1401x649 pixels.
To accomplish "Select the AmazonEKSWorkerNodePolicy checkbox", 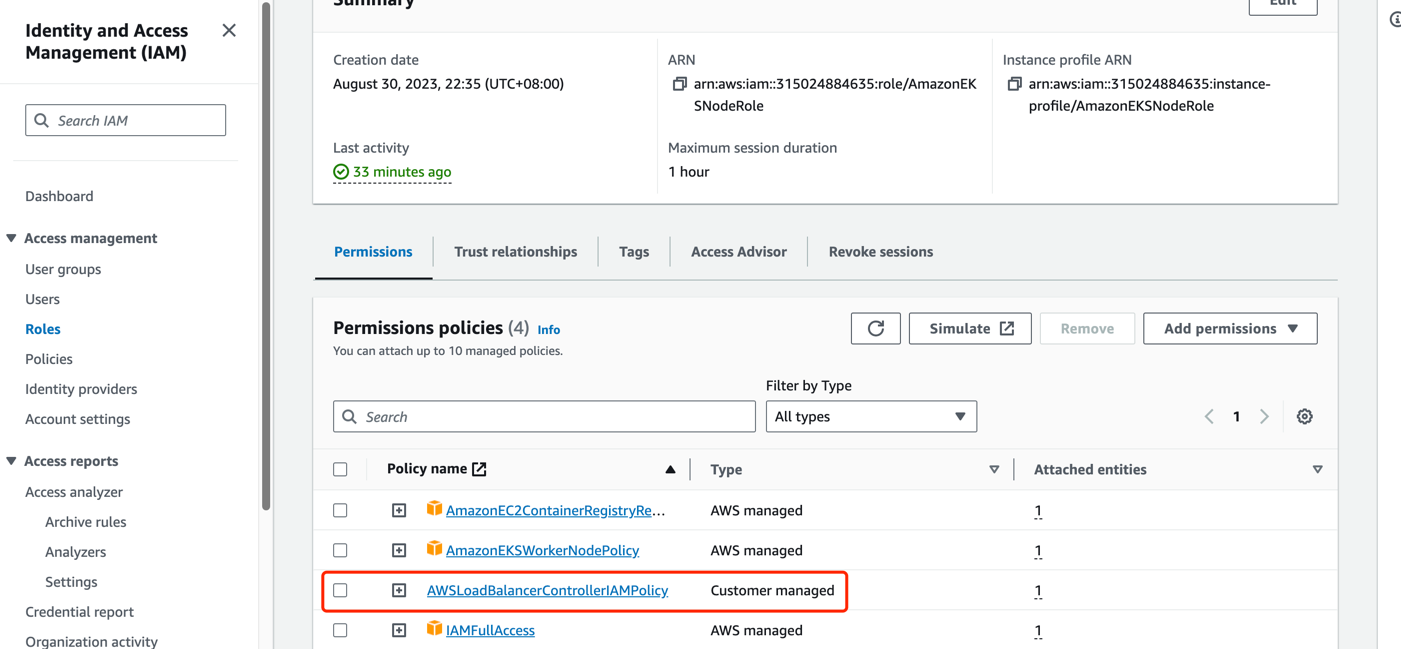I will (340, 551).
